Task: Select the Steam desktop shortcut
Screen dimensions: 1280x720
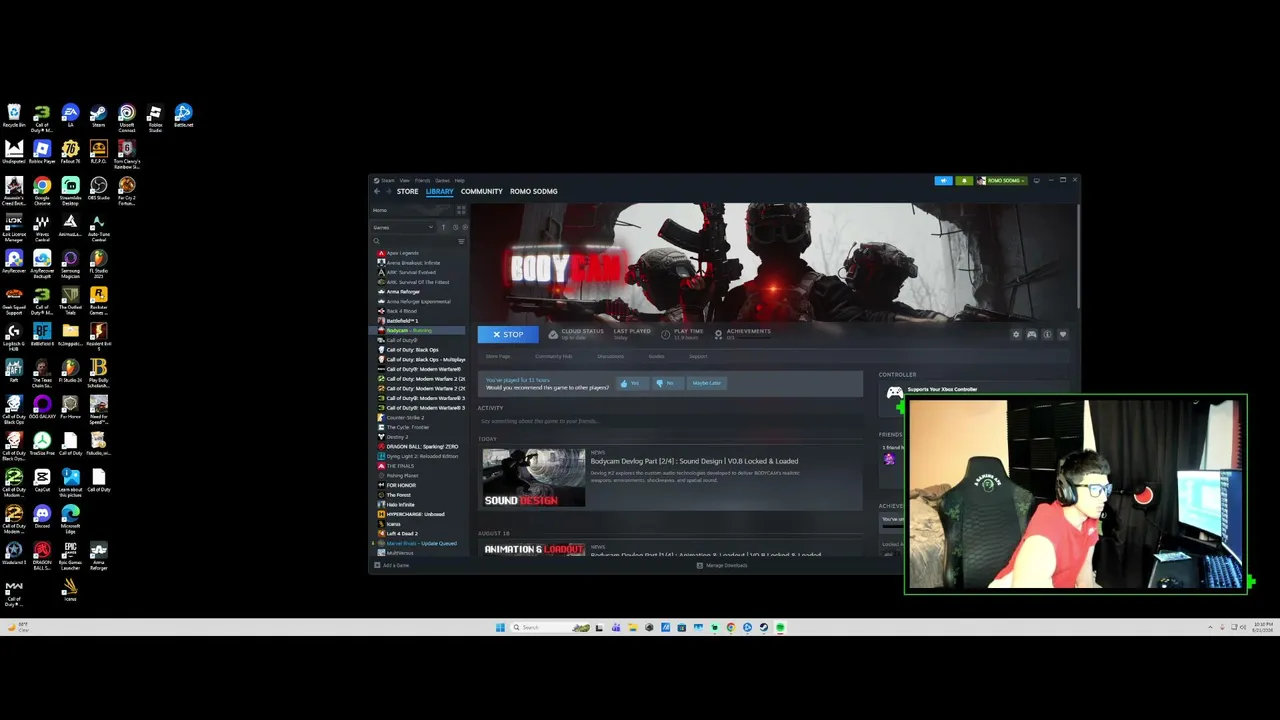Action: tap(98, 116)
